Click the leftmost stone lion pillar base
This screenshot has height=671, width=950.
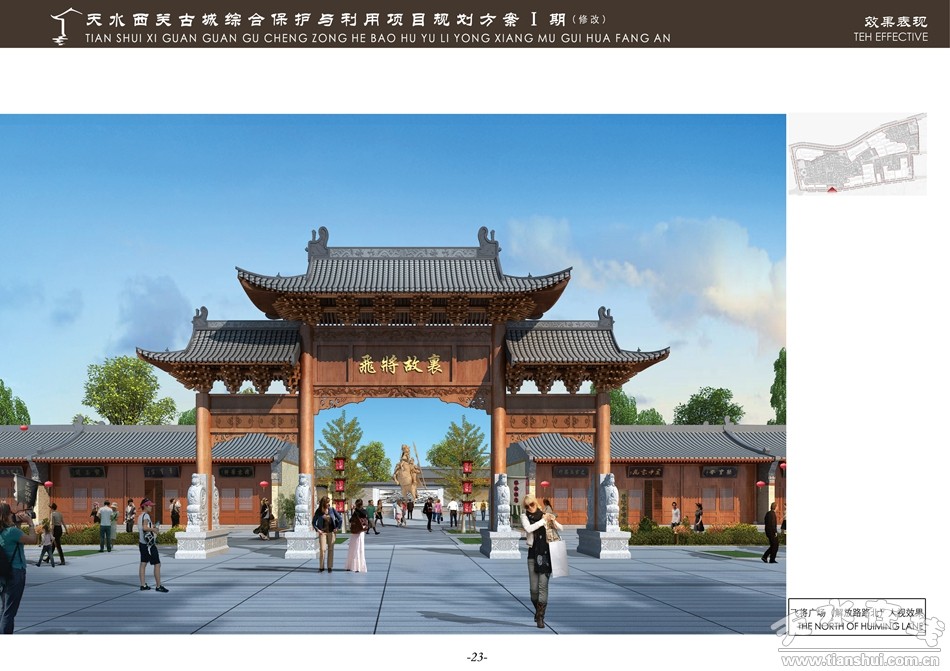click(202, 541)
